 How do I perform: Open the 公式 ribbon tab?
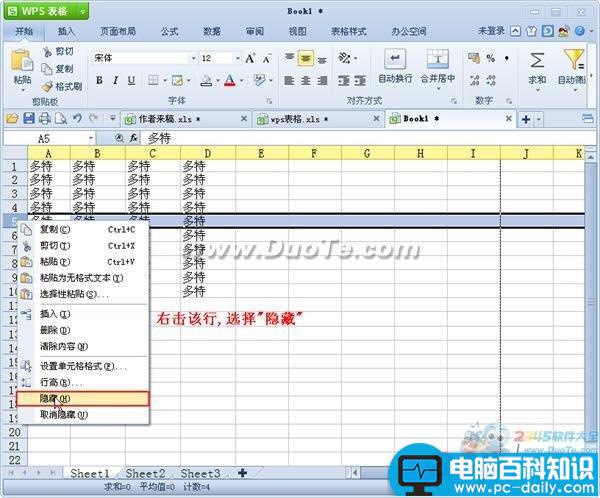pos(169,31)
